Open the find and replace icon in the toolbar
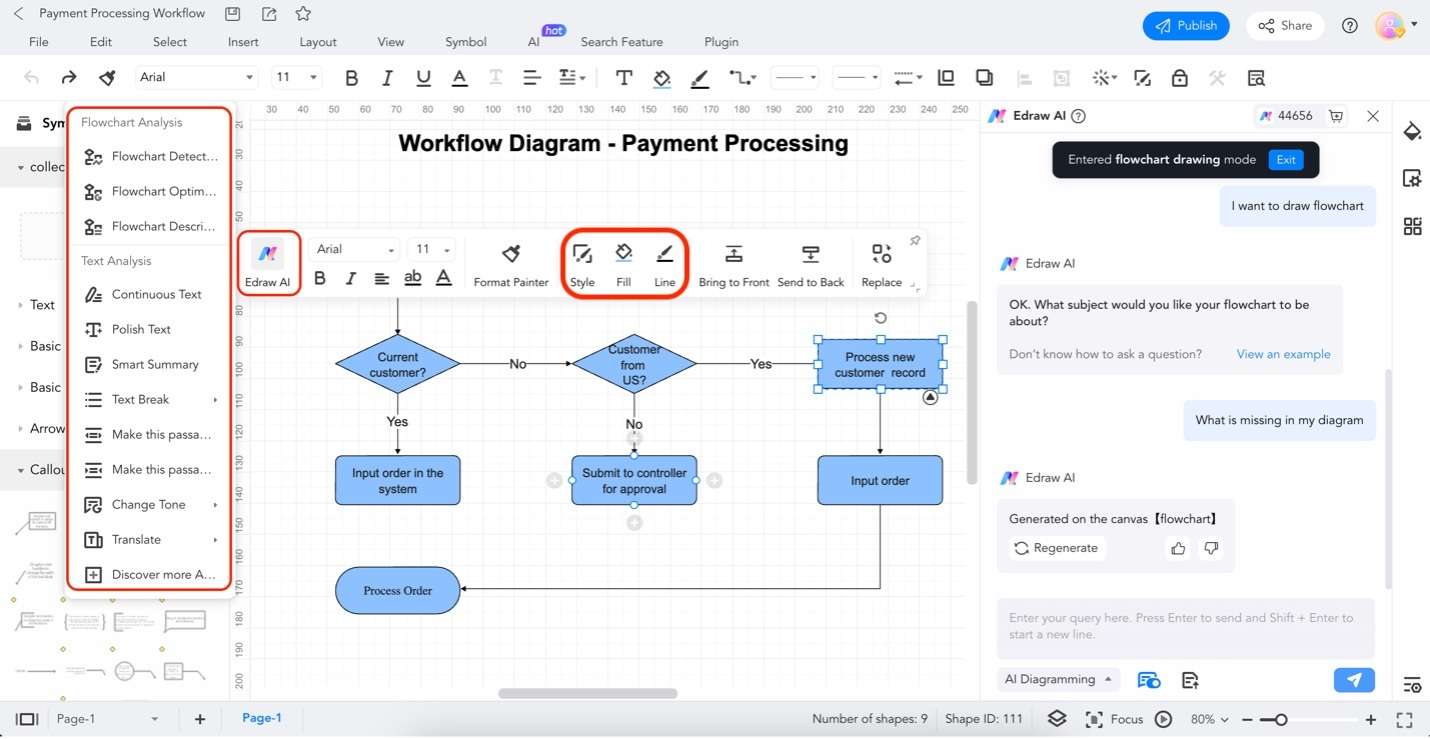Screen dimensions: 1430x739 (x=1256, y=78)
